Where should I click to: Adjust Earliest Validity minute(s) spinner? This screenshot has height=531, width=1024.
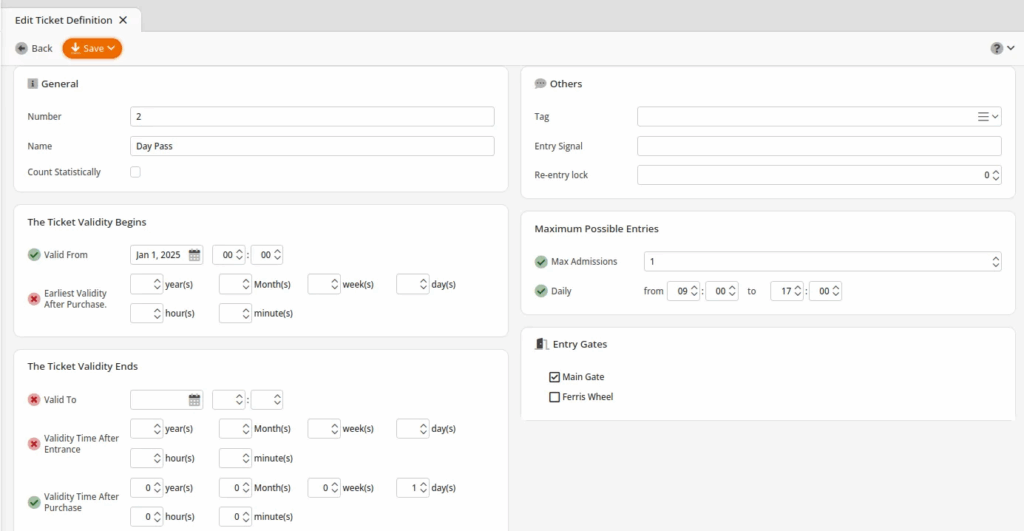(246, 314)
